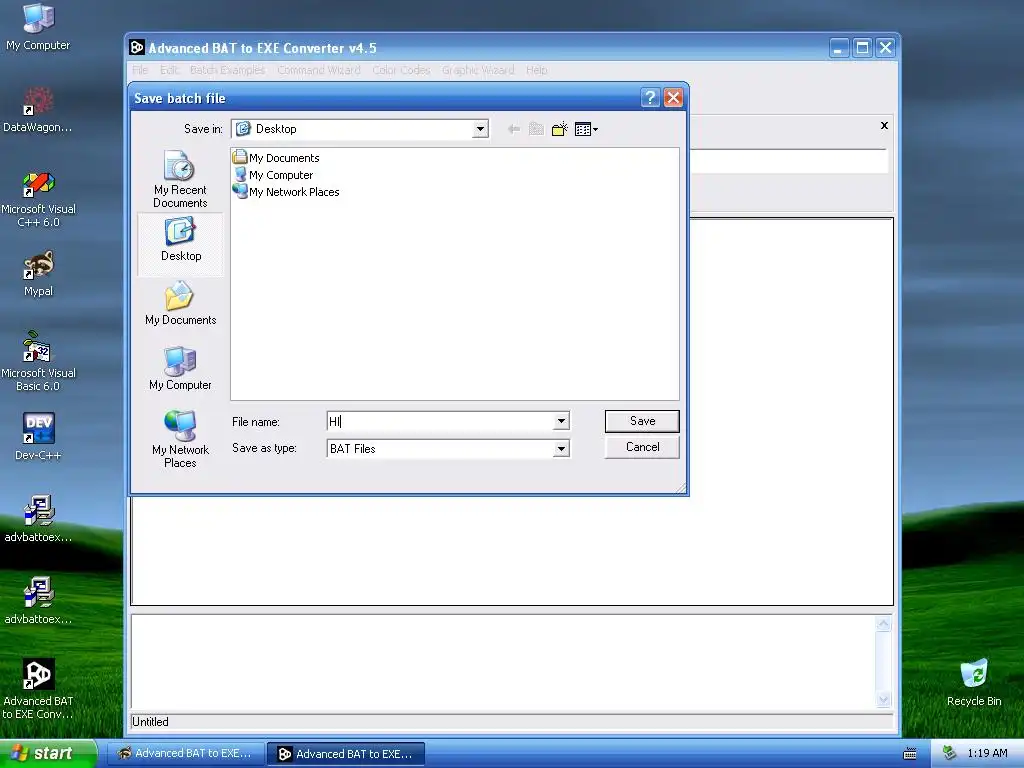Open the Graphic Wizard menu
This screenshot has height=768, width=1024.
click(478, 70)
